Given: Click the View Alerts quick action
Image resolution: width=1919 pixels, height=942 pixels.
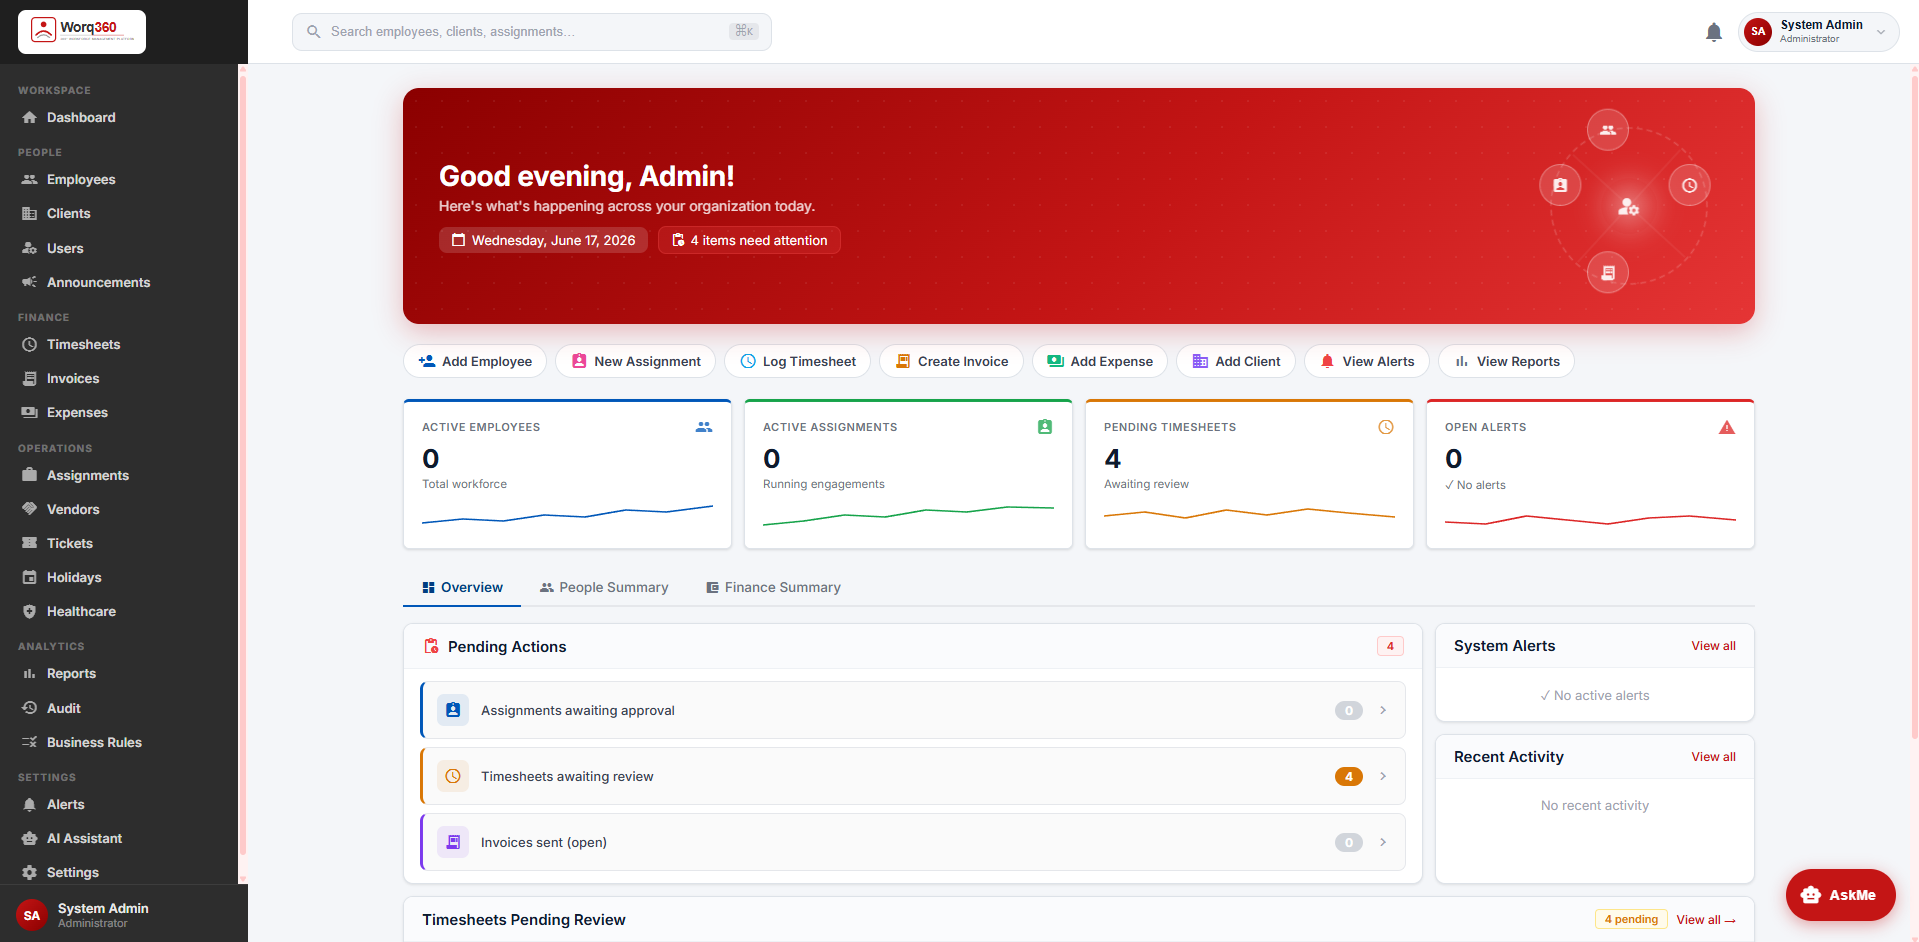Looking at the screenshot, I should (1367, 362).
